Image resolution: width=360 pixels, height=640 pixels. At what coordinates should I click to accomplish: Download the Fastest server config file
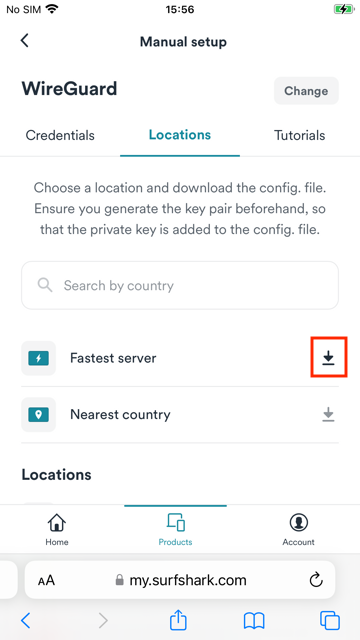(x=328, y=358)
